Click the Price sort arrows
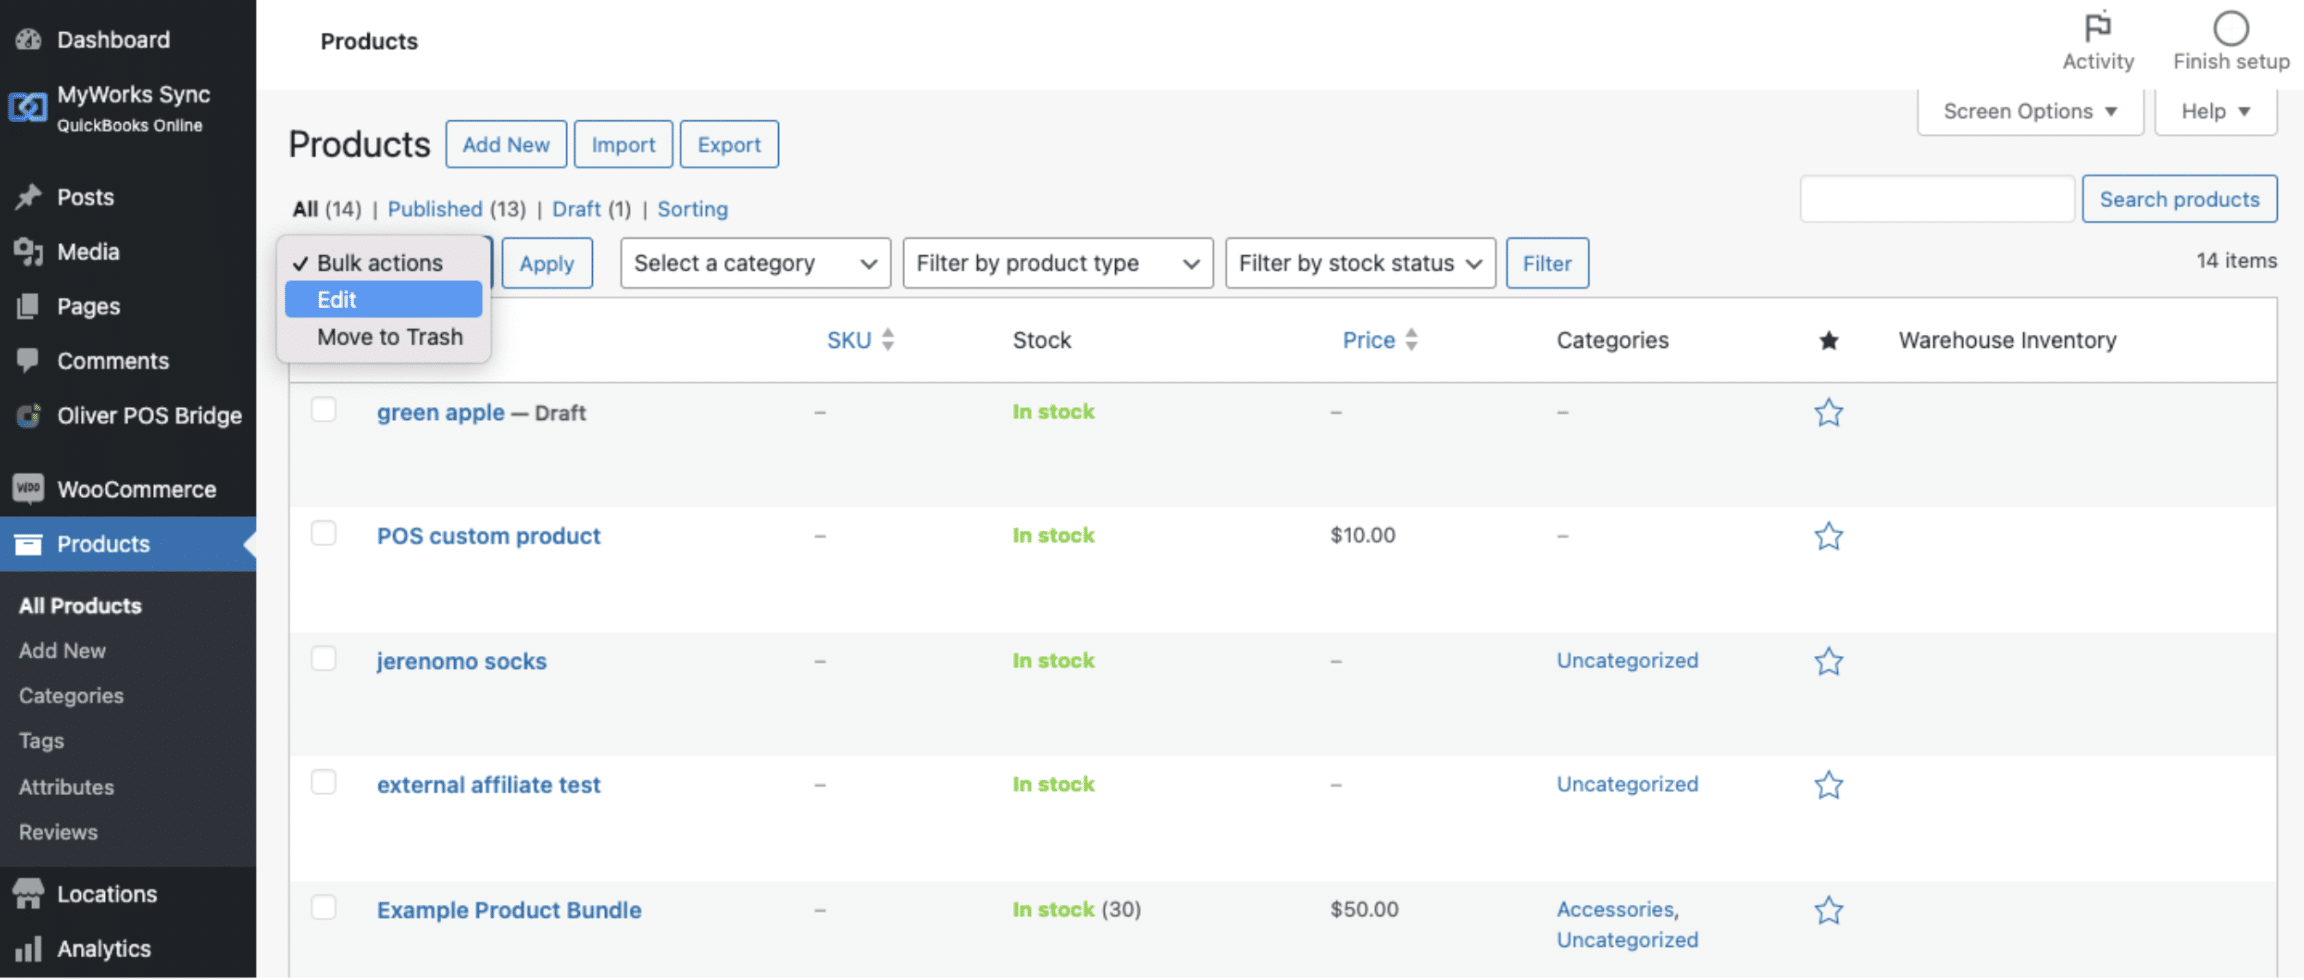 coord(1411,340)
